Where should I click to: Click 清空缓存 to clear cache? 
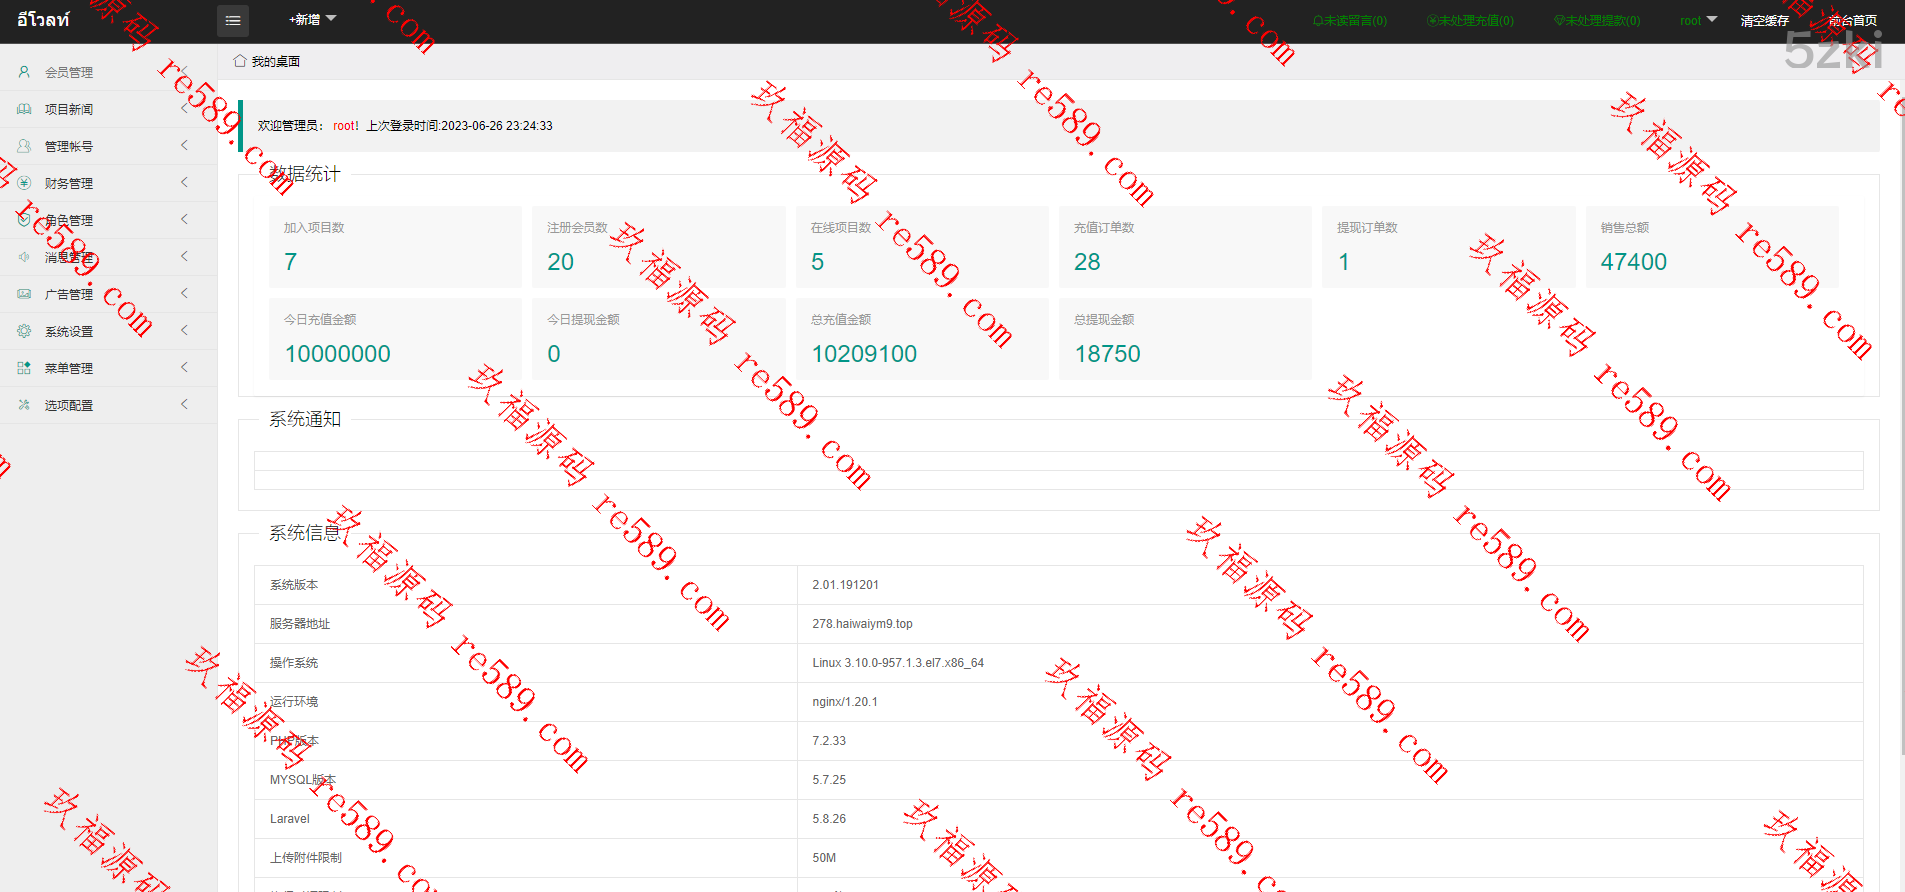point(1764,21)
